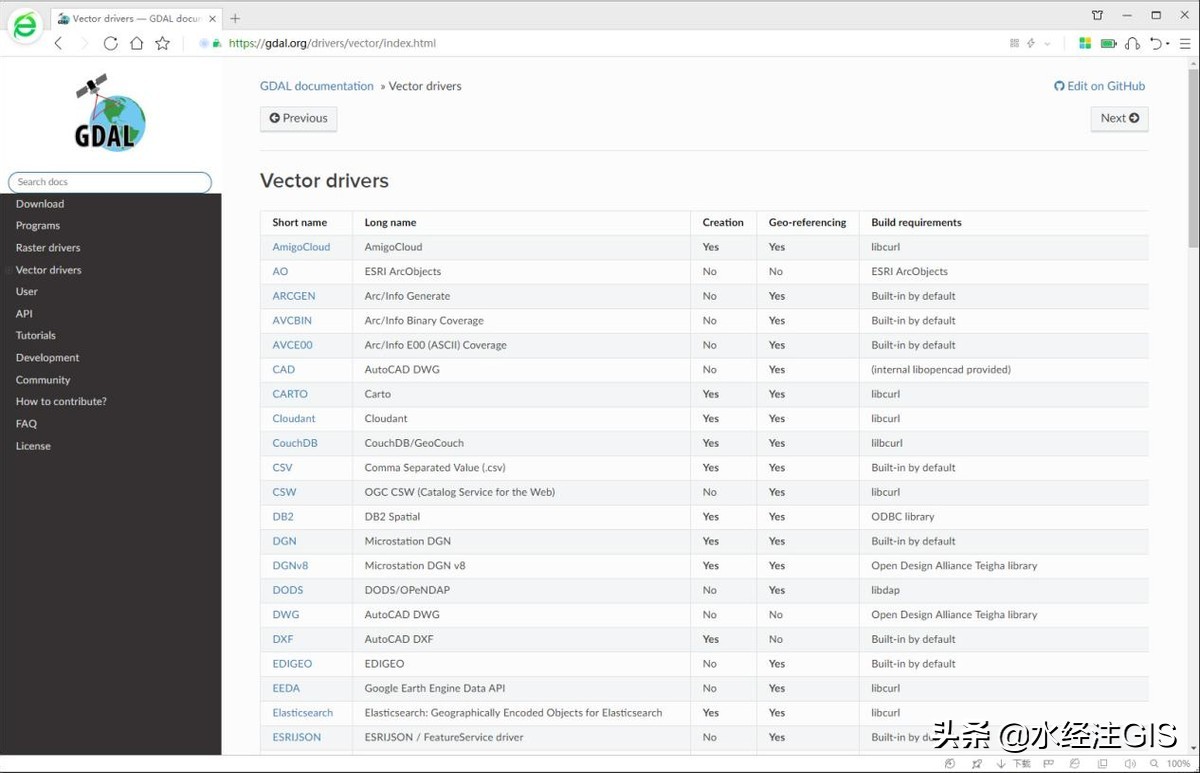1200x773 pixels.
Task: Click the browser back arrow
Action: pos(58,43)
